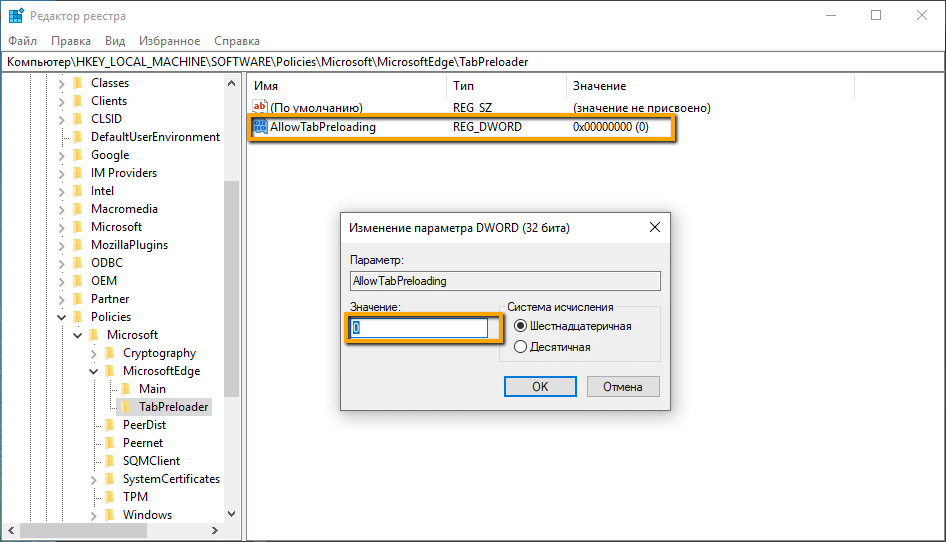
Task: Click the 0x00000000 (0) value cell
Action: (x=611, y=127)
